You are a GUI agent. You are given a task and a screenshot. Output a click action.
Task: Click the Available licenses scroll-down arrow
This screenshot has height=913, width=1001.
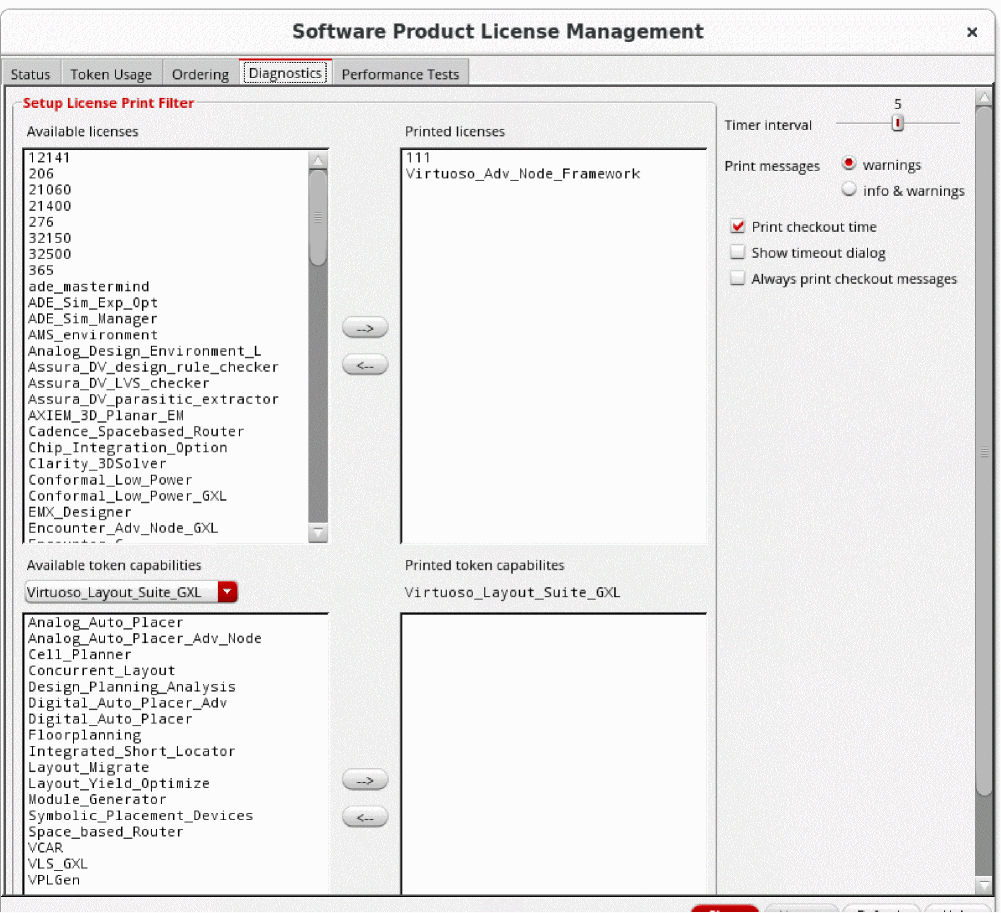[x=318, y=533]
